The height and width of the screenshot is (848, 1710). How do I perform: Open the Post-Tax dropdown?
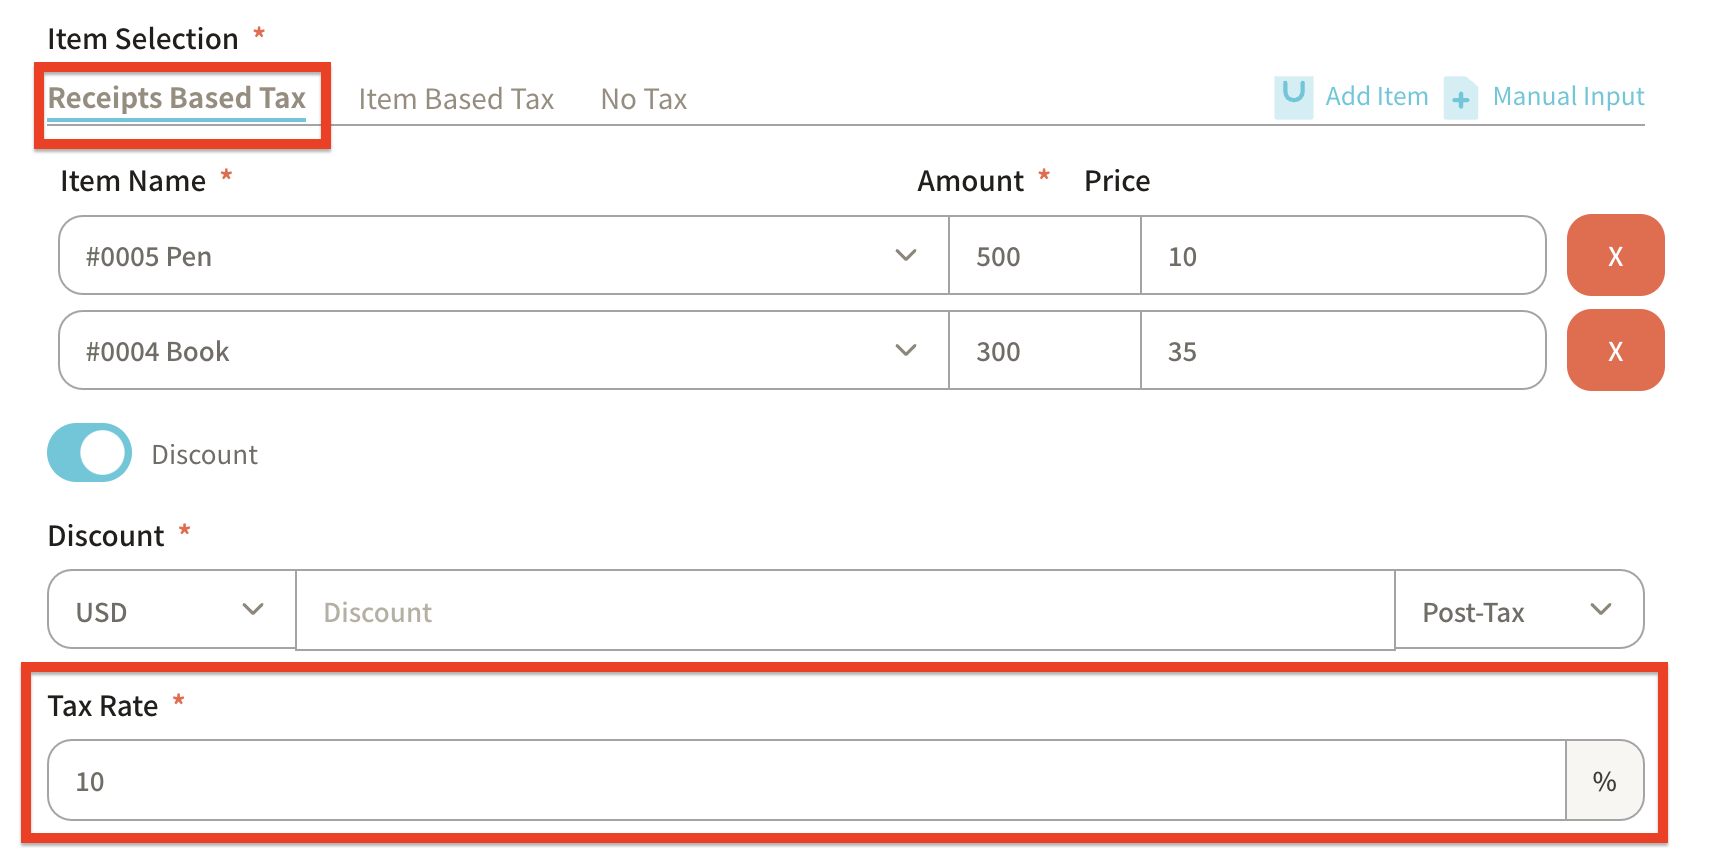coord(1518,611)
